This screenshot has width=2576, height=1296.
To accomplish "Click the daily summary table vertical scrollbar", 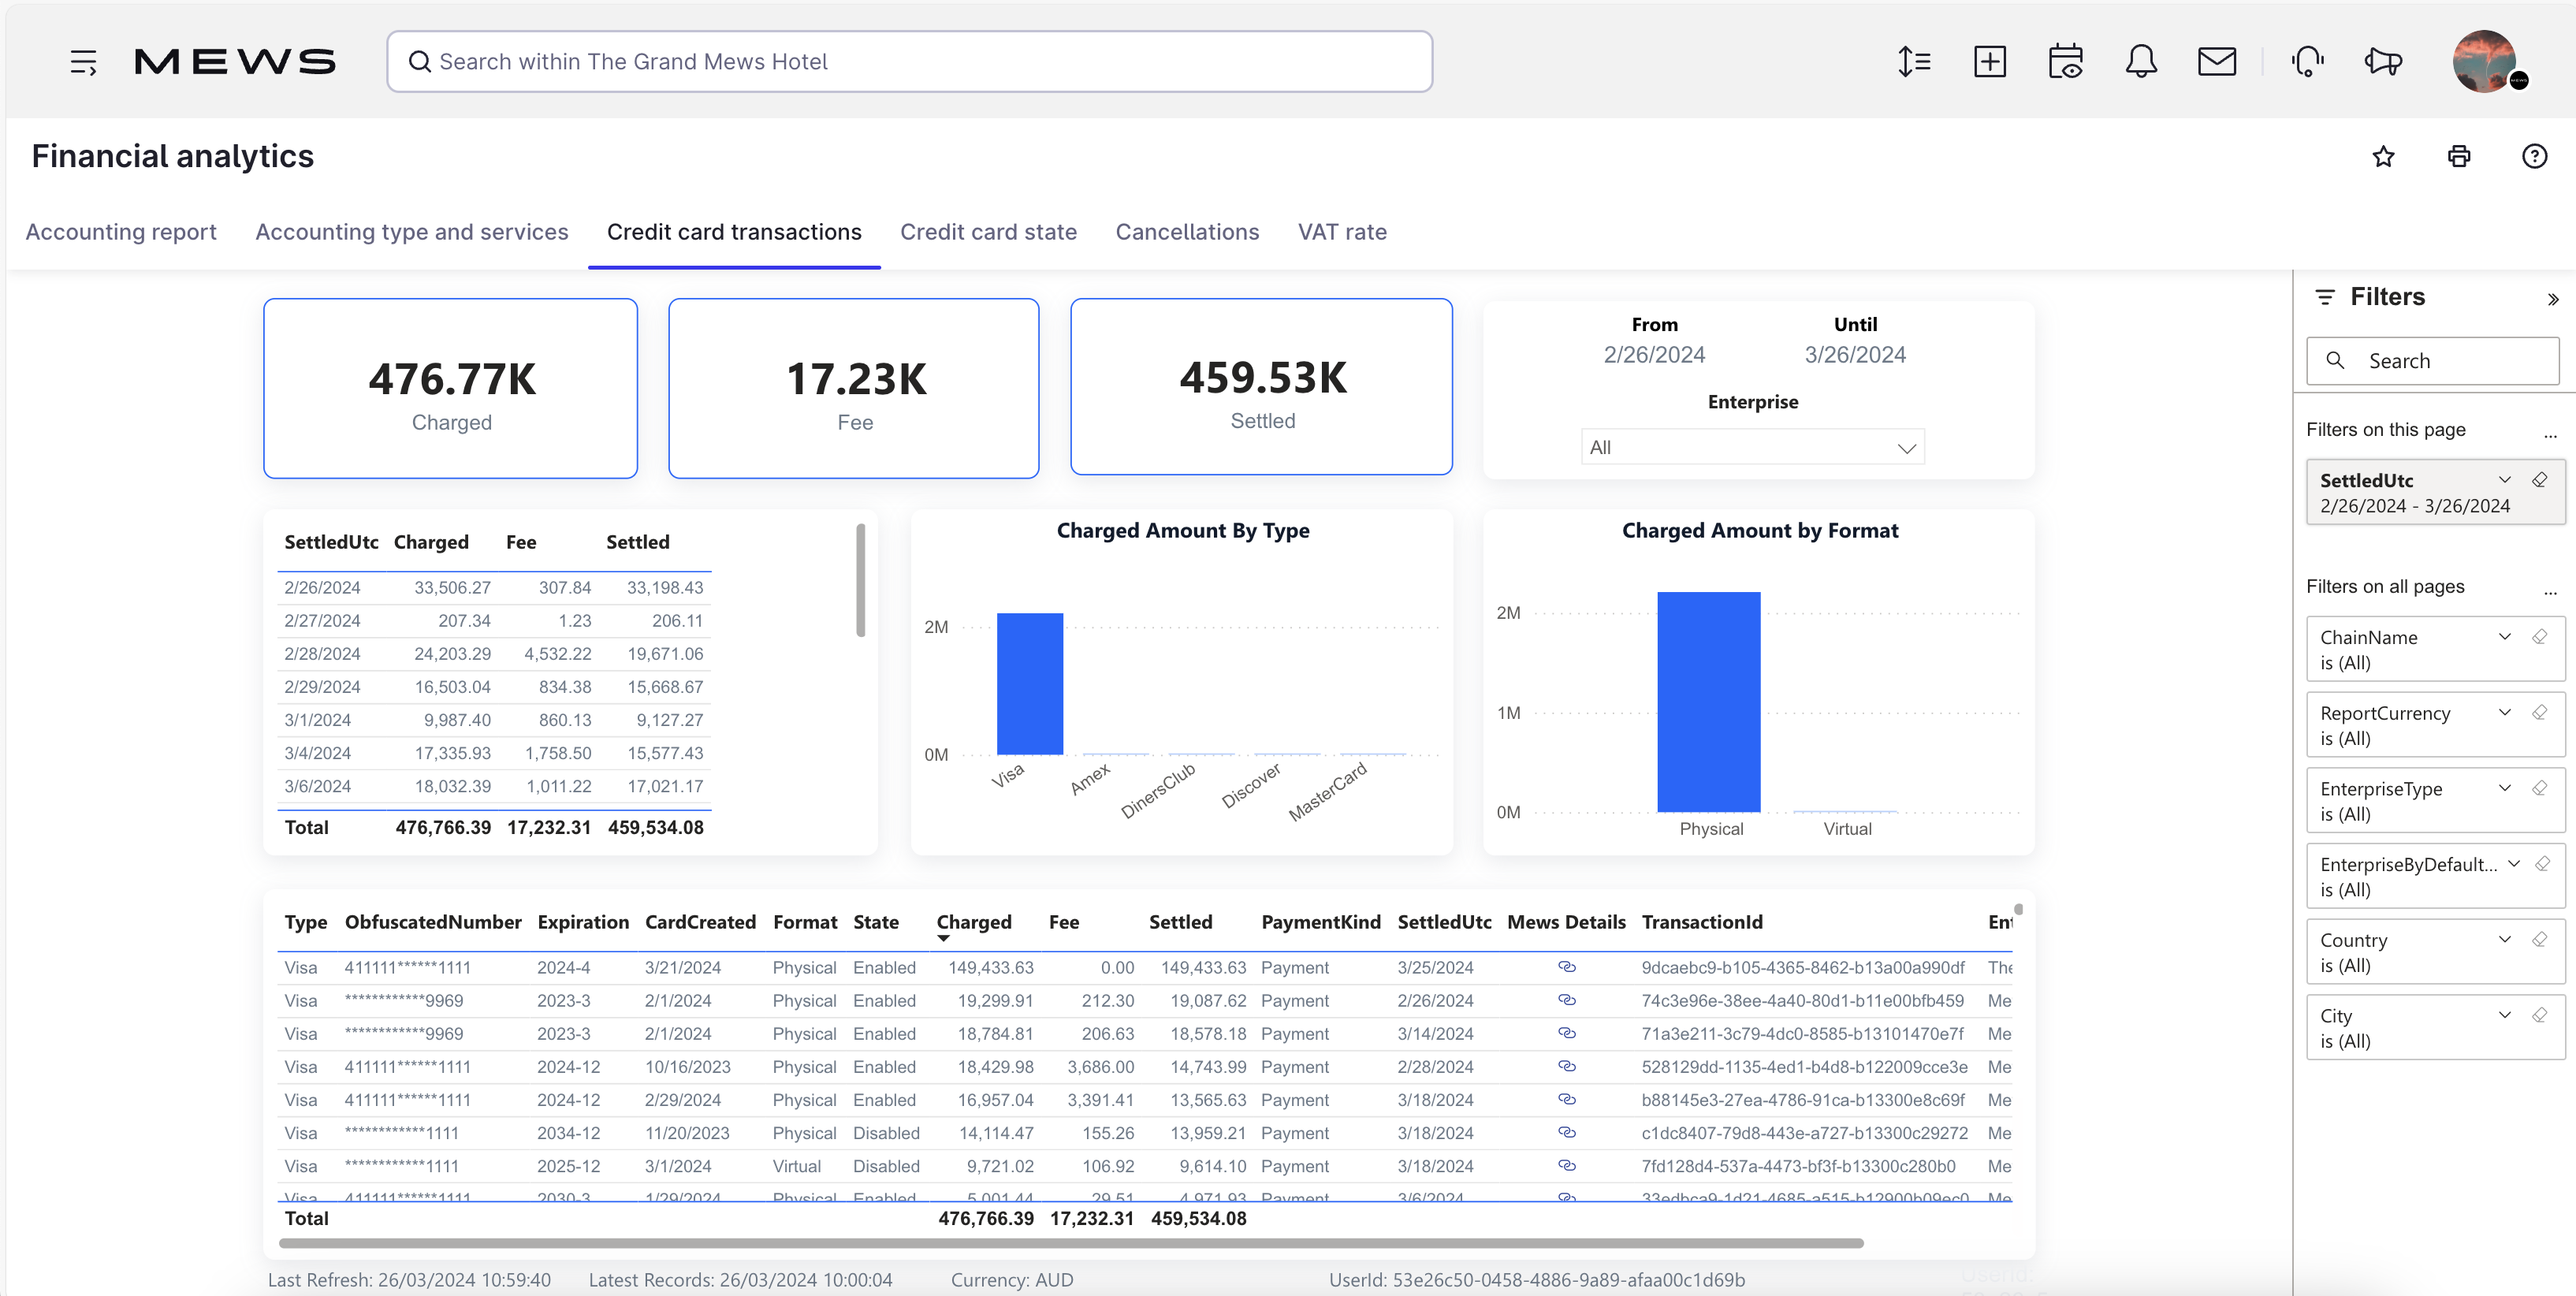I will (x=860, y=580).
